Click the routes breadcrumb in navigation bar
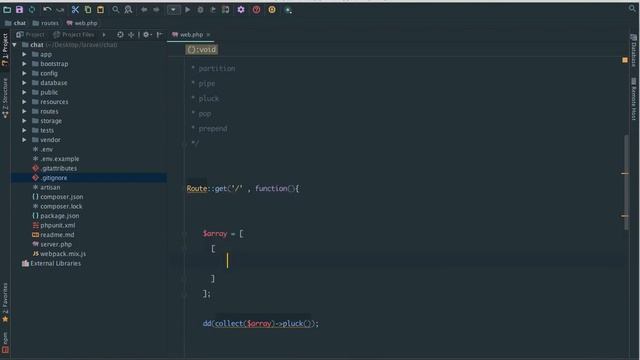Image resolution: width=640 pixels, height=360 pixels. point(46,23)
